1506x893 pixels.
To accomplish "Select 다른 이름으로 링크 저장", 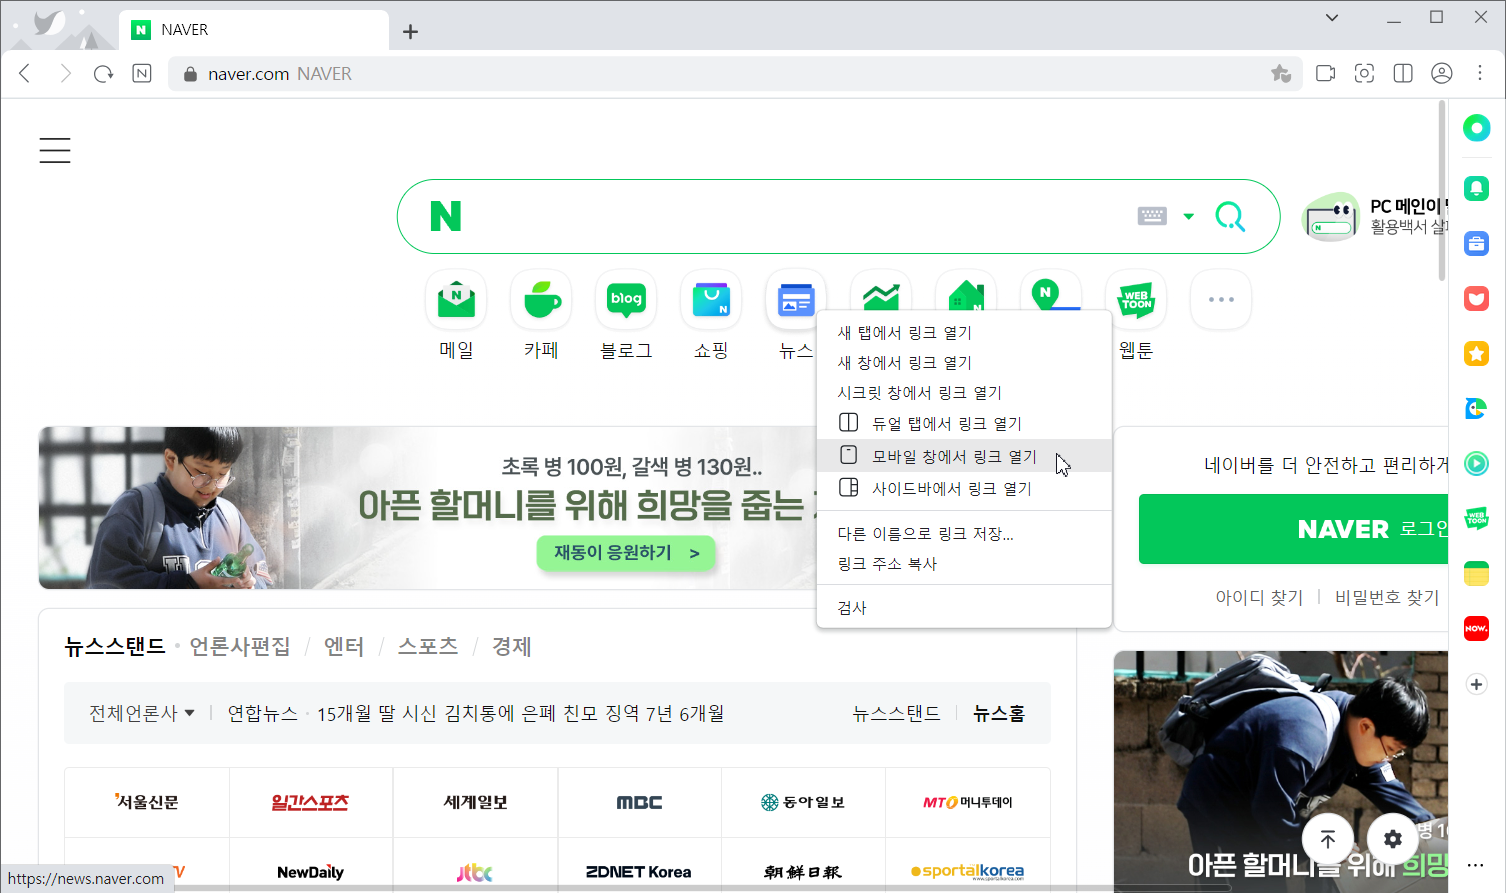I will click(964, 533).
